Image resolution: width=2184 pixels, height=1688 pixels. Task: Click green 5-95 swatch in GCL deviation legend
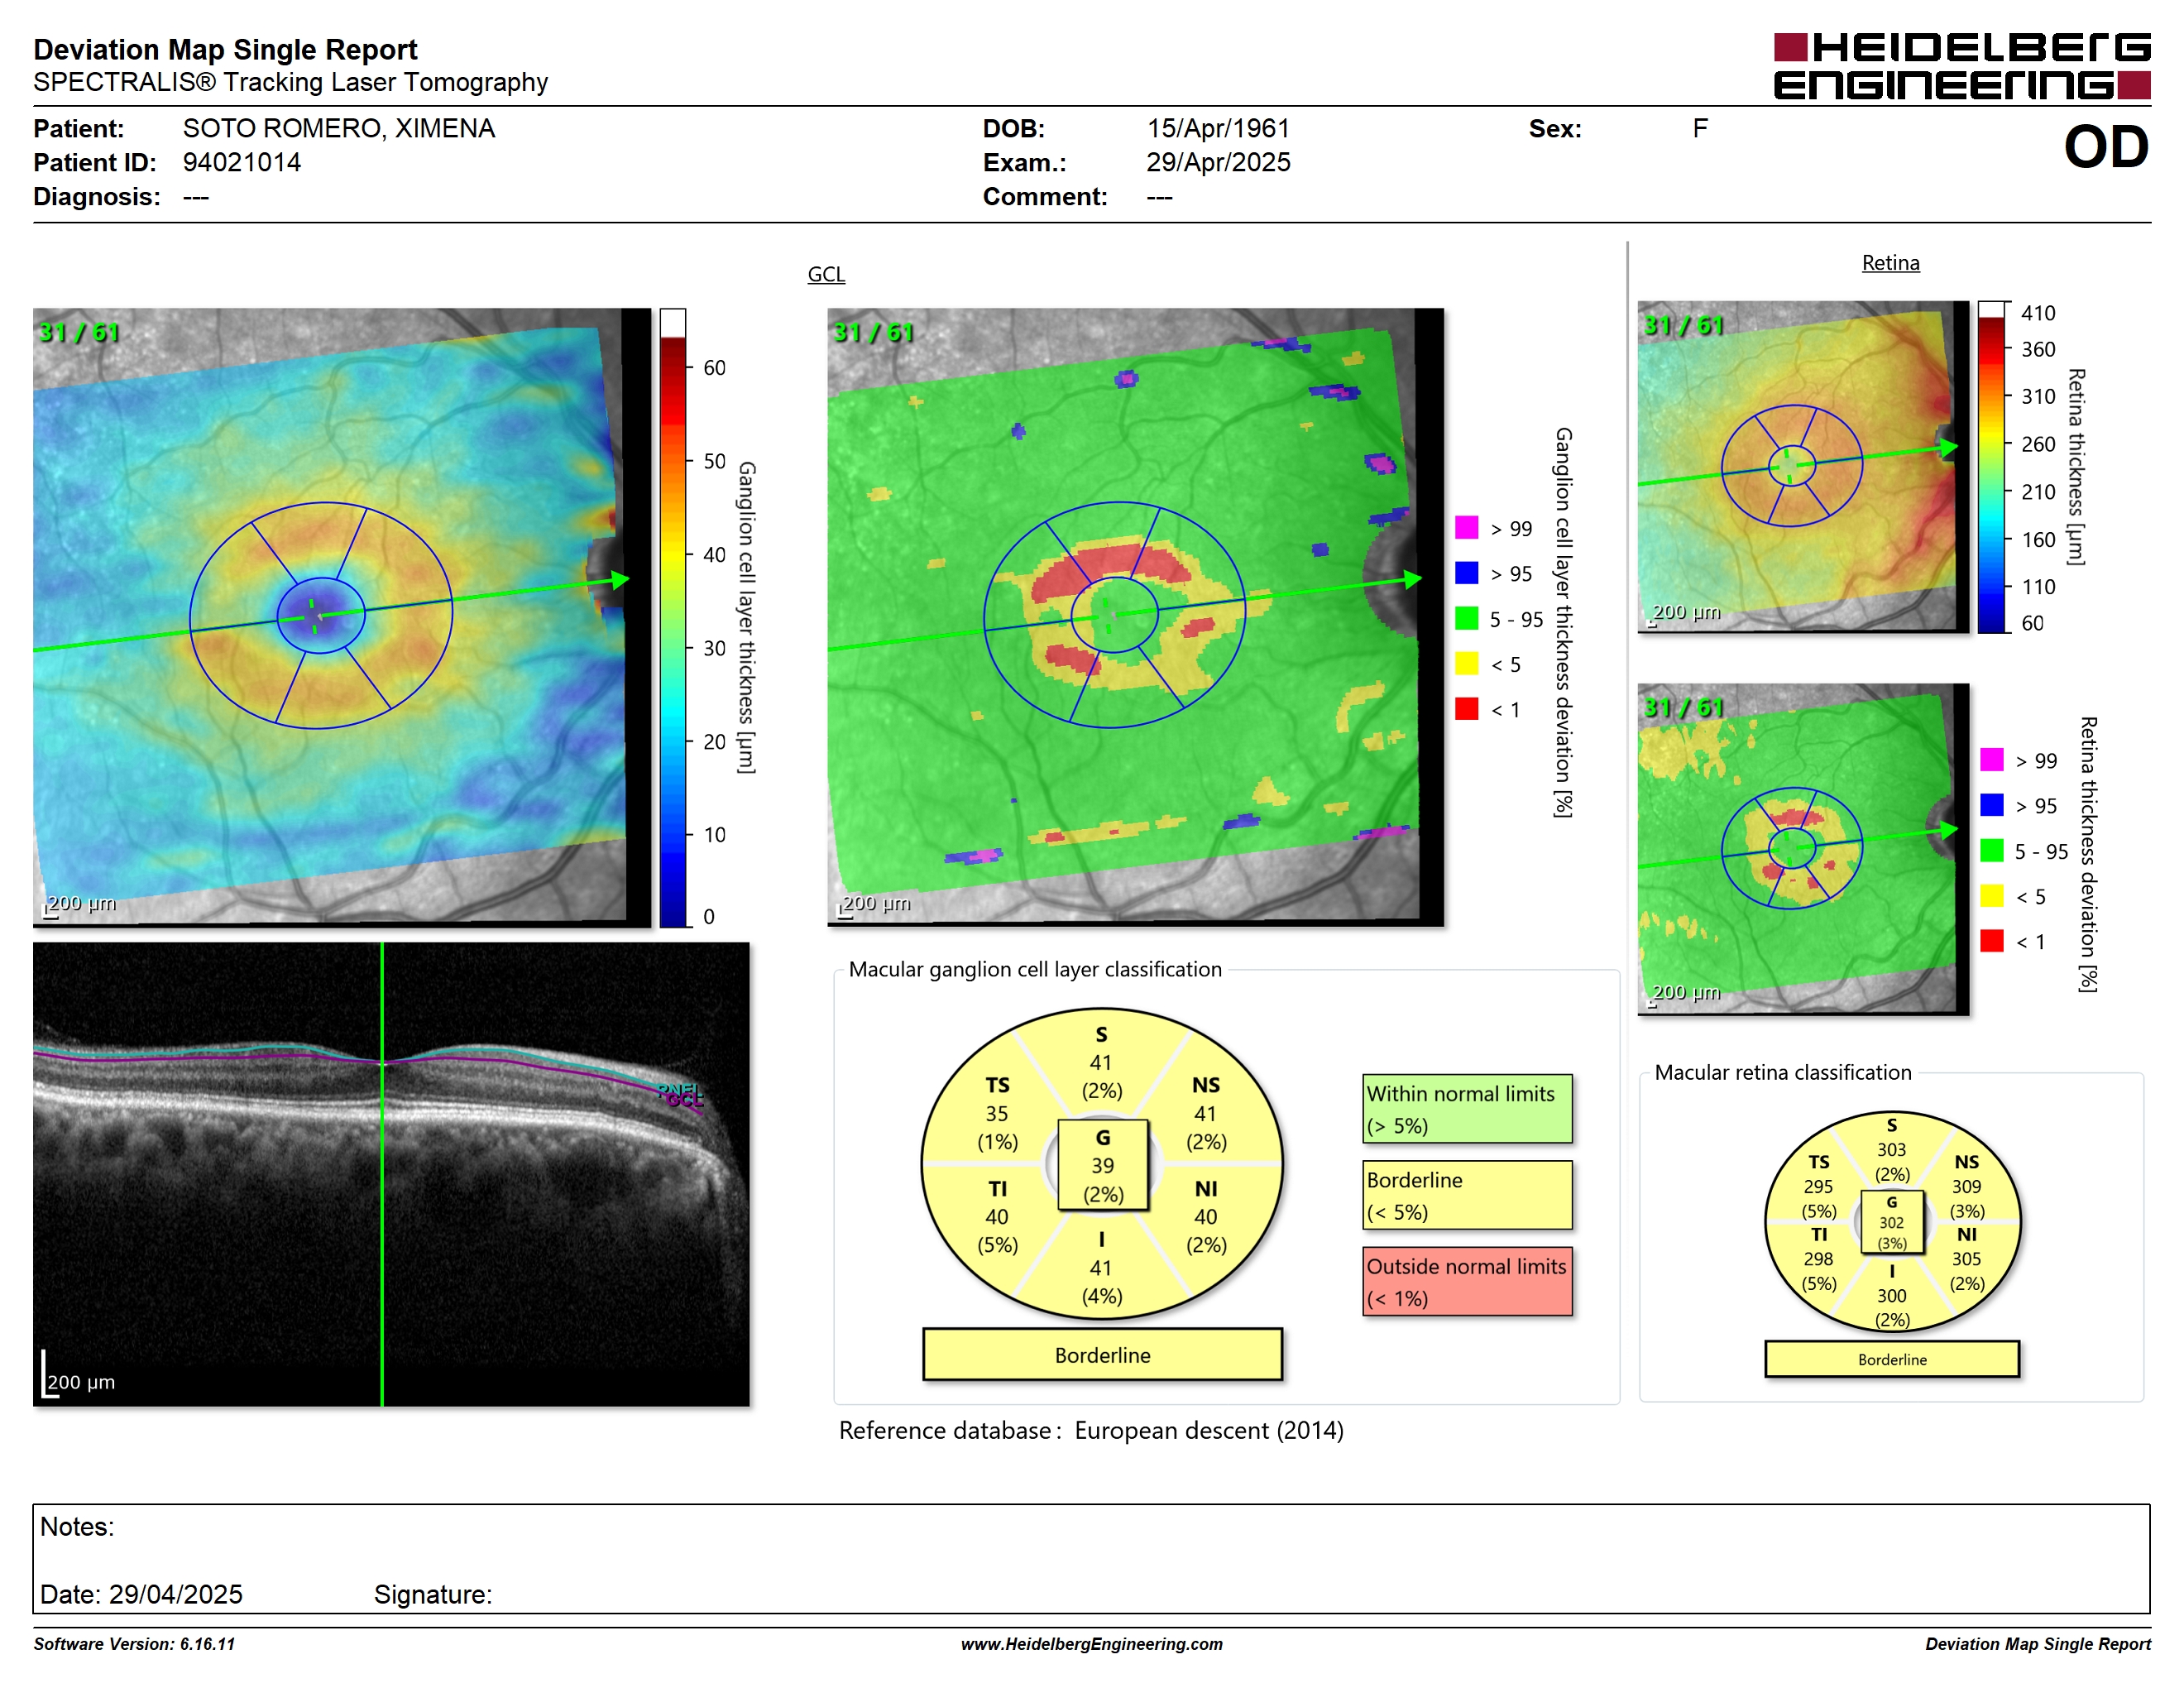click(x=1466, y=618)
